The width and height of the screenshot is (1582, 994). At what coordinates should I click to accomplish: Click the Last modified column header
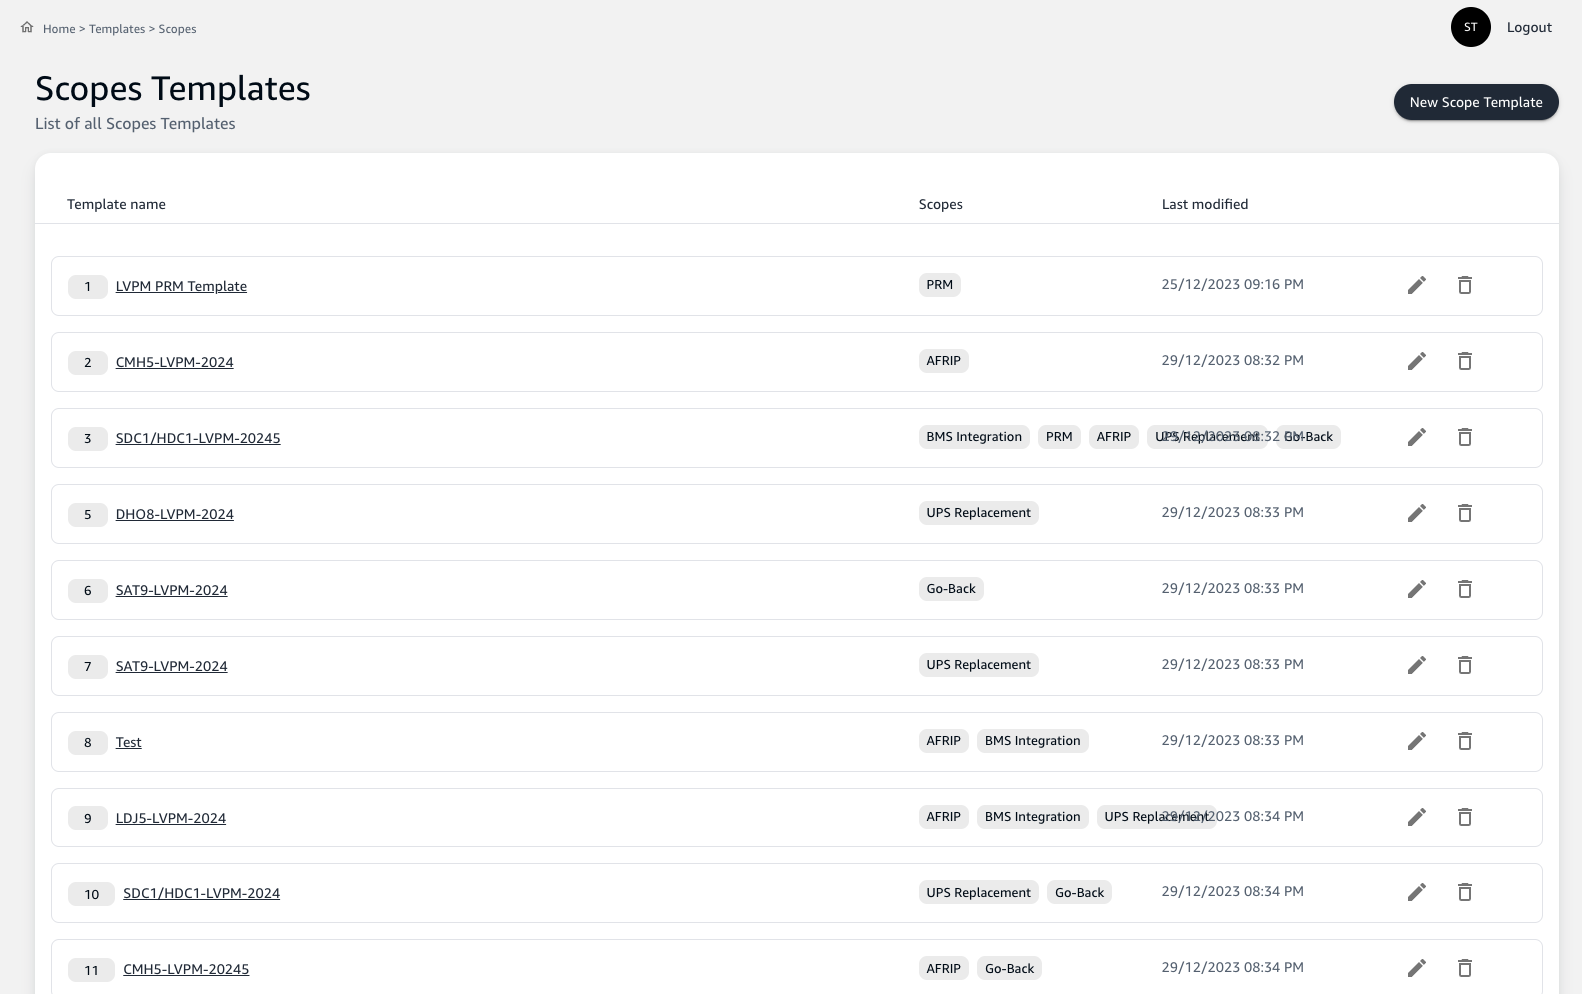point(1204,204)
